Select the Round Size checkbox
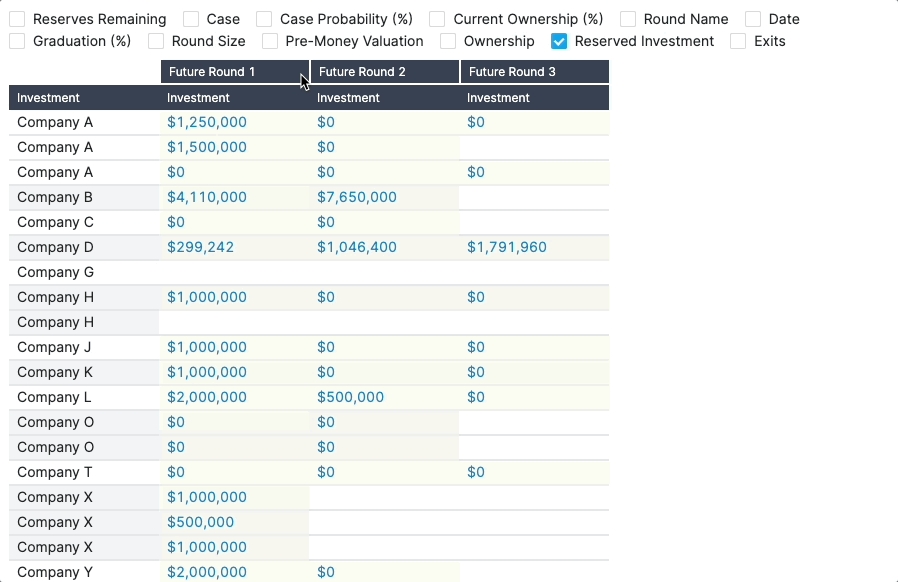 point(156,41)
